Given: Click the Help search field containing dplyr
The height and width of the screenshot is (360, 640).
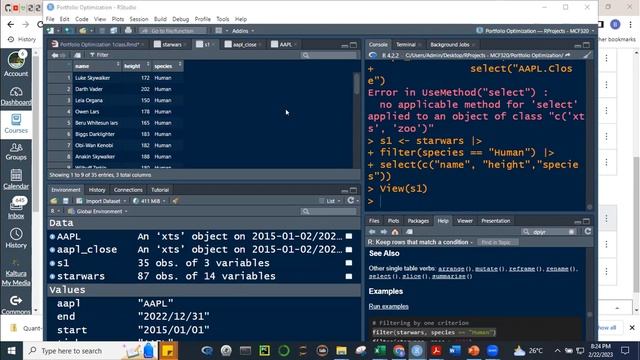Looking at the screenshot, I should 549,232.
